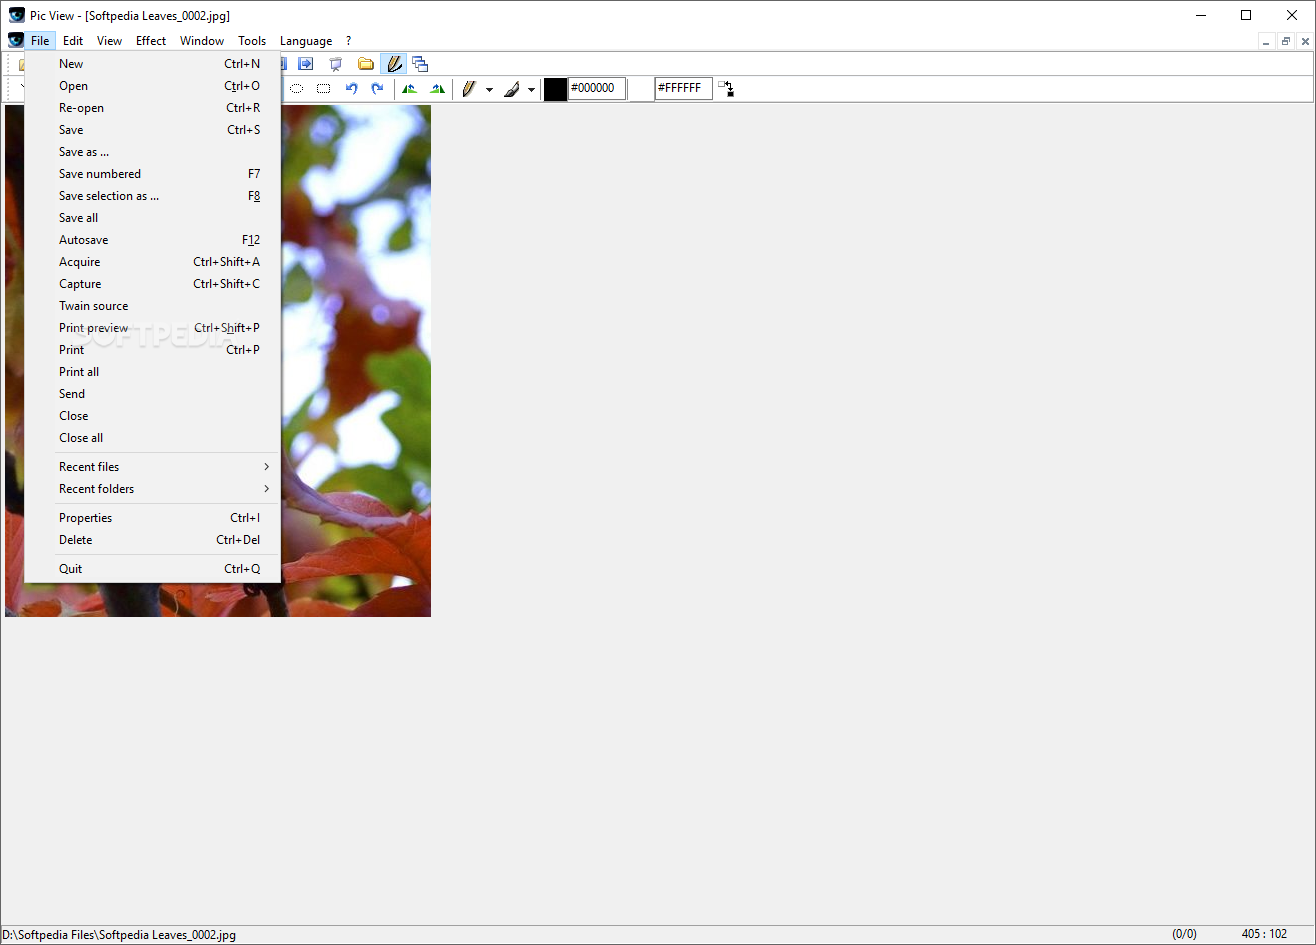Select the ellipse selection tool
The image size is (1316, 945).
click(x=297, y=89)
